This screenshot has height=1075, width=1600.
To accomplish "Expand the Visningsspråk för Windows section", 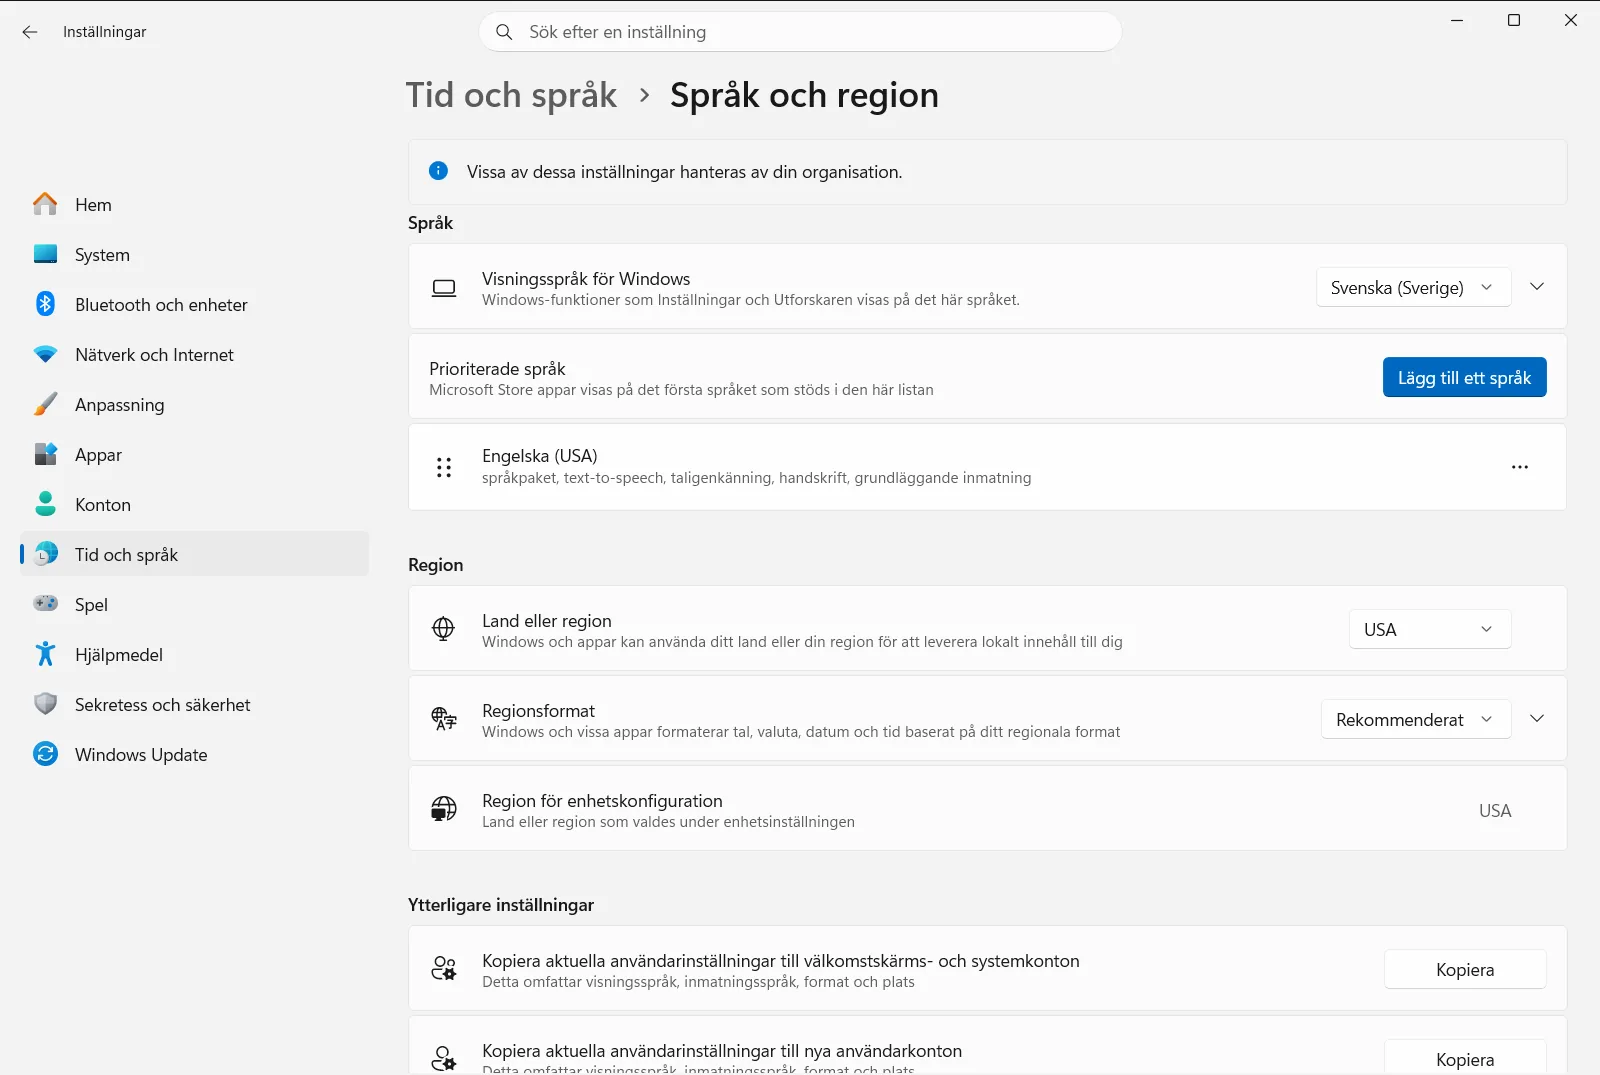I will (x=1537, y=287).
